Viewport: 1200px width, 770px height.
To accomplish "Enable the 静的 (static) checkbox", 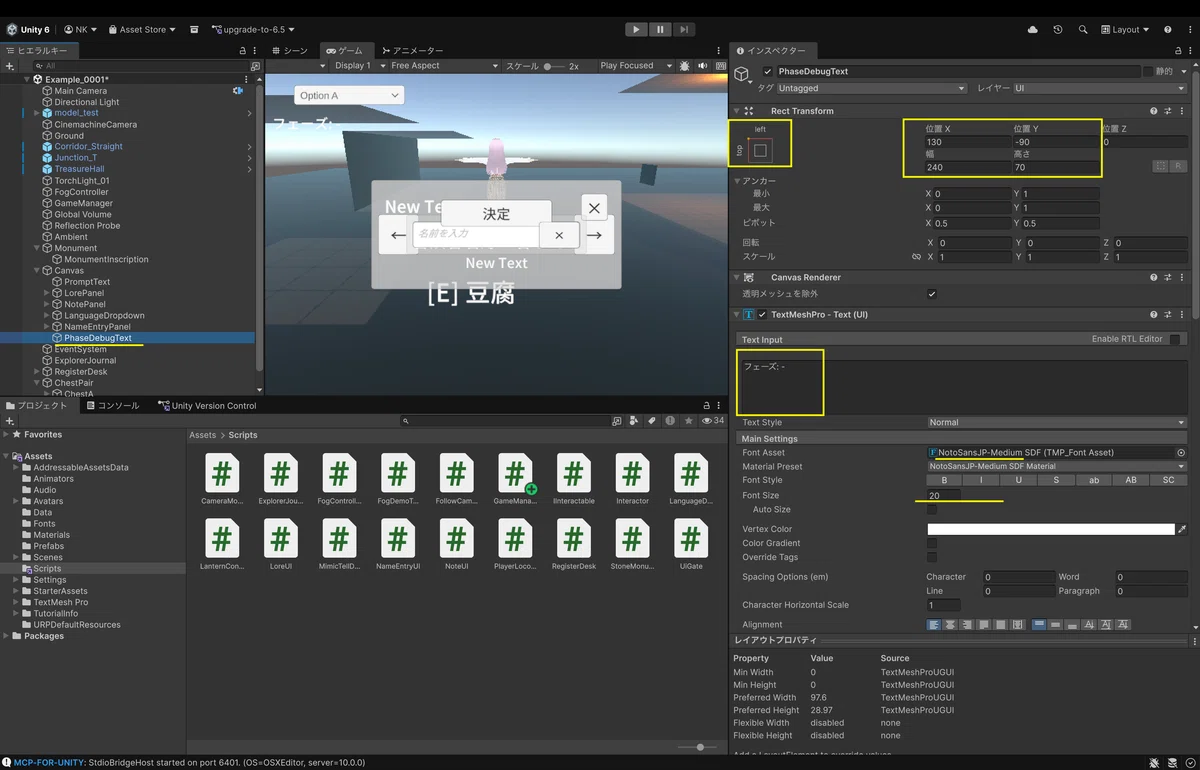I will pos(1147,72).
